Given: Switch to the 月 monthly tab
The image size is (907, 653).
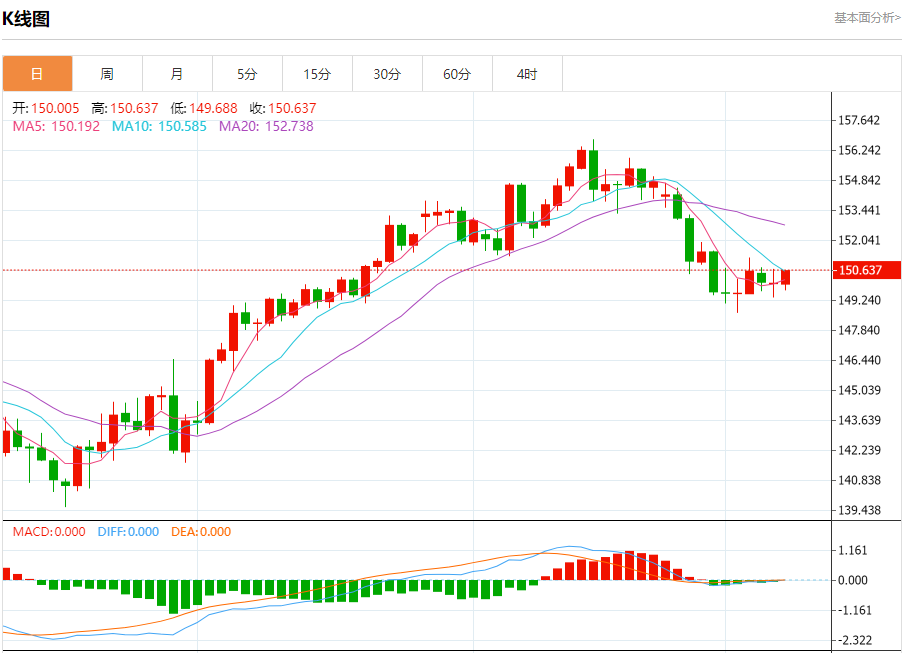Looking at the screenshot, I should pyautogui.click(x=177, y=73).
